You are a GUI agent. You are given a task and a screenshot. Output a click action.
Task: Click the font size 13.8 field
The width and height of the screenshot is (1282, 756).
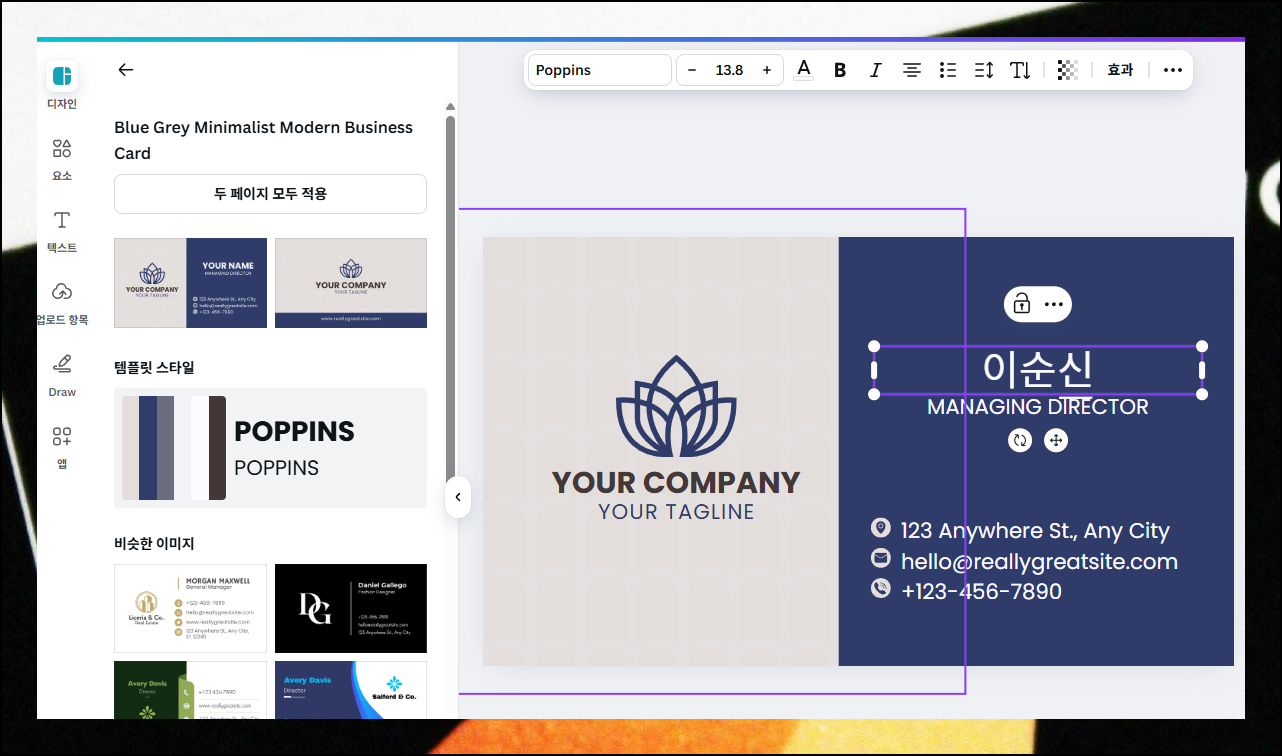tap(729, 70)
